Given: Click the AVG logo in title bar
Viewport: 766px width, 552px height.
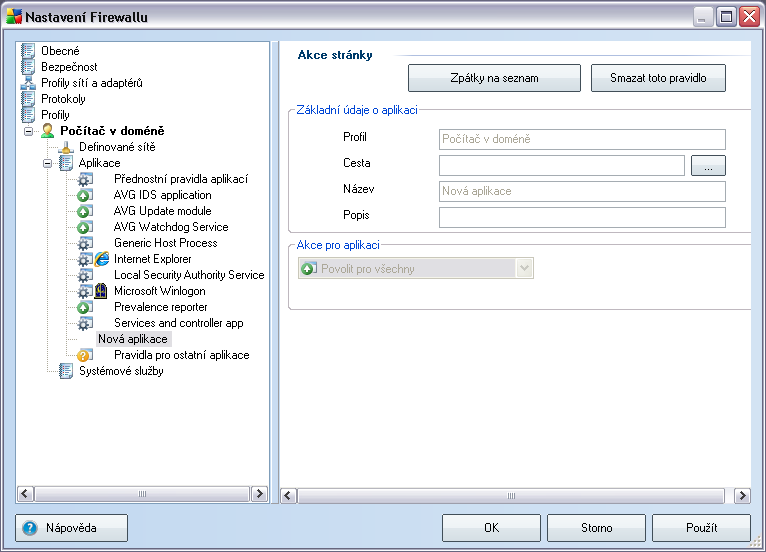Looking at the screenshot, I should coord(14,17).
